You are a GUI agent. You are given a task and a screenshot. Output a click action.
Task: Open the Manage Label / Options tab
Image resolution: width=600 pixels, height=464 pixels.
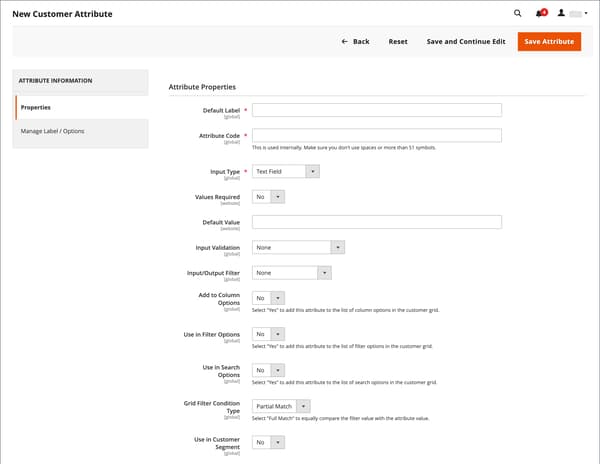82,131
